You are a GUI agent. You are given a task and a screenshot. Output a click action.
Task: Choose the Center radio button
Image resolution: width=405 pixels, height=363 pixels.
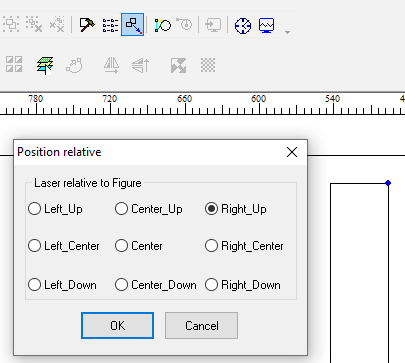coord(139,246)
